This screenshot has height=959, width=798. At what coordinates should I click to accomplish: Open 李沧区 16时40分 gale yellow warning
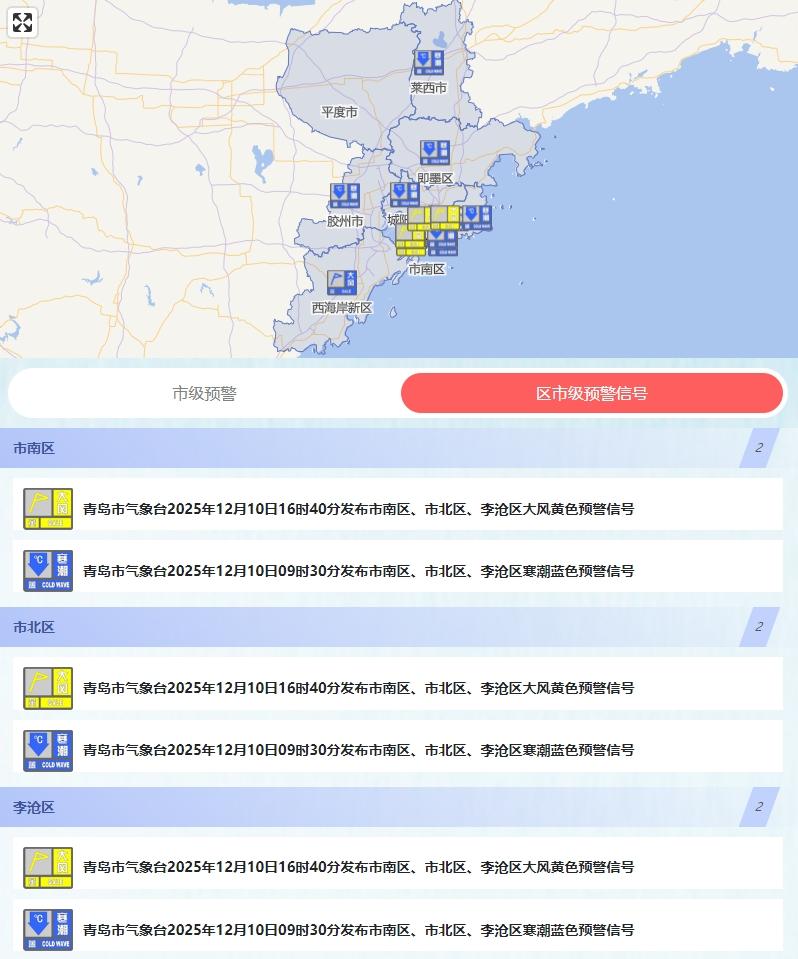(358, 867)
